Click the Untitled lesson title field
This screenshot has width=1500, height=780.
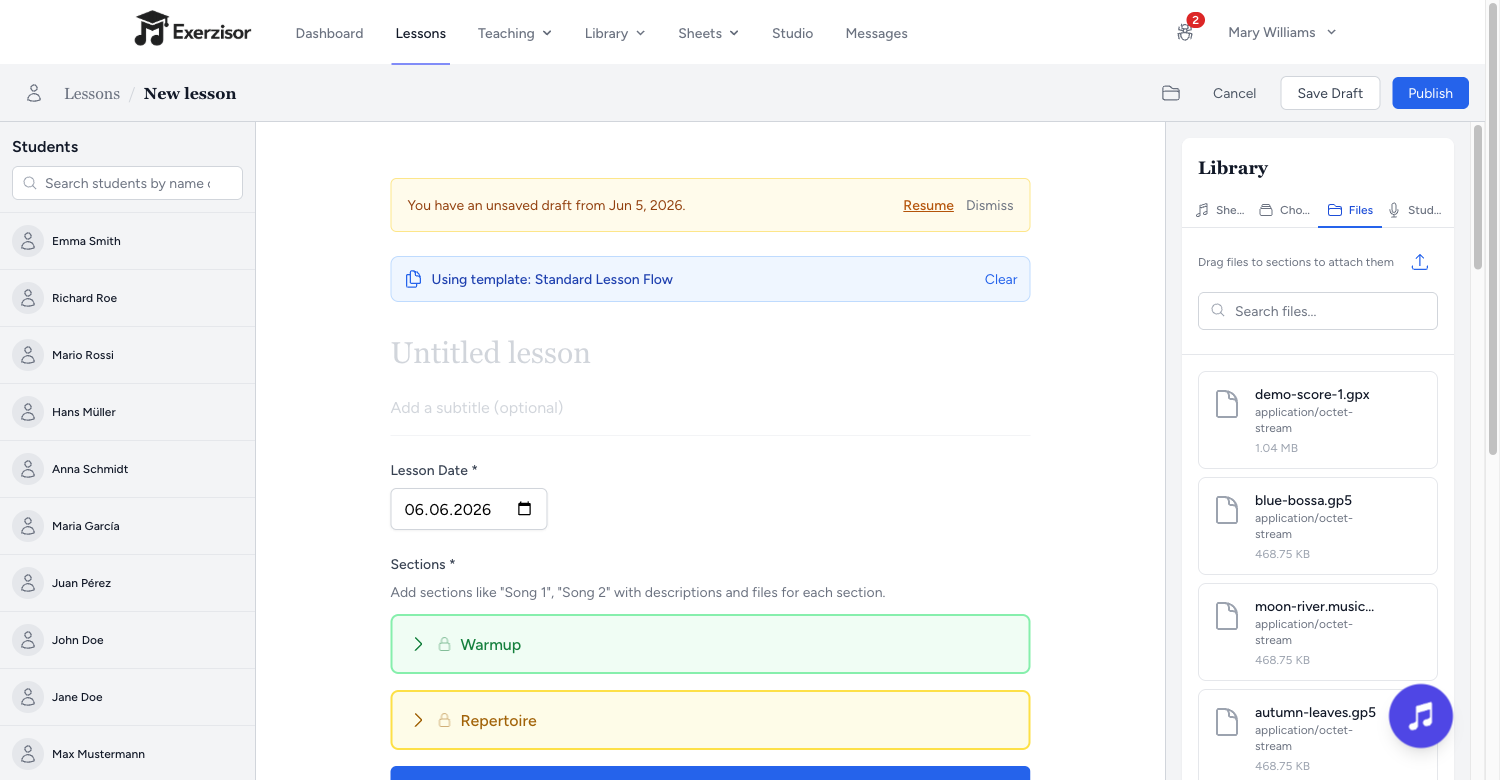point(710,353)
